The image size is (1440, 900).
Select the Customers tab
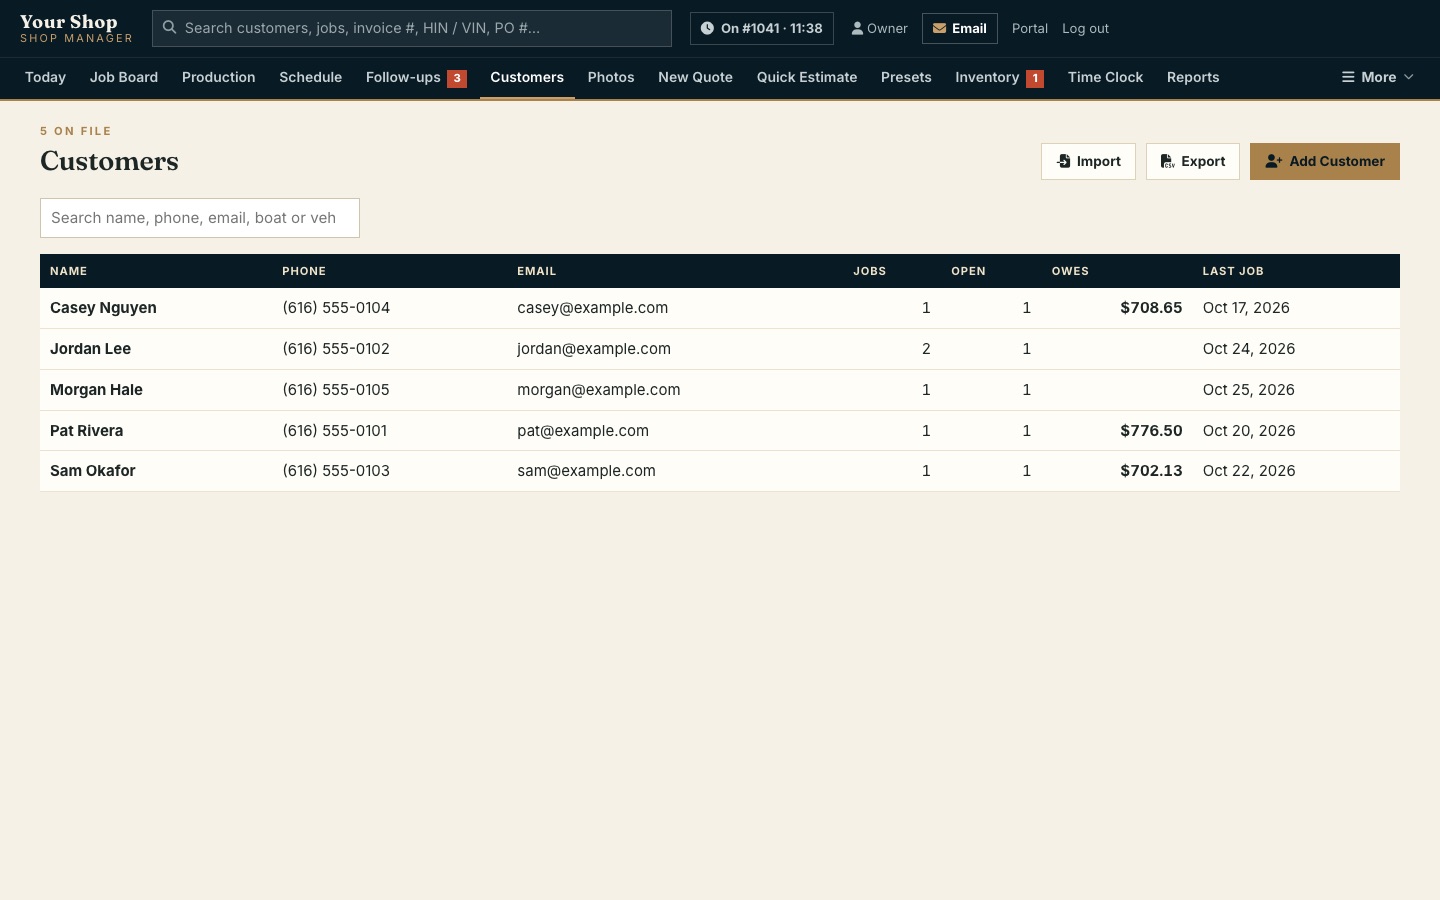point(527,77)
